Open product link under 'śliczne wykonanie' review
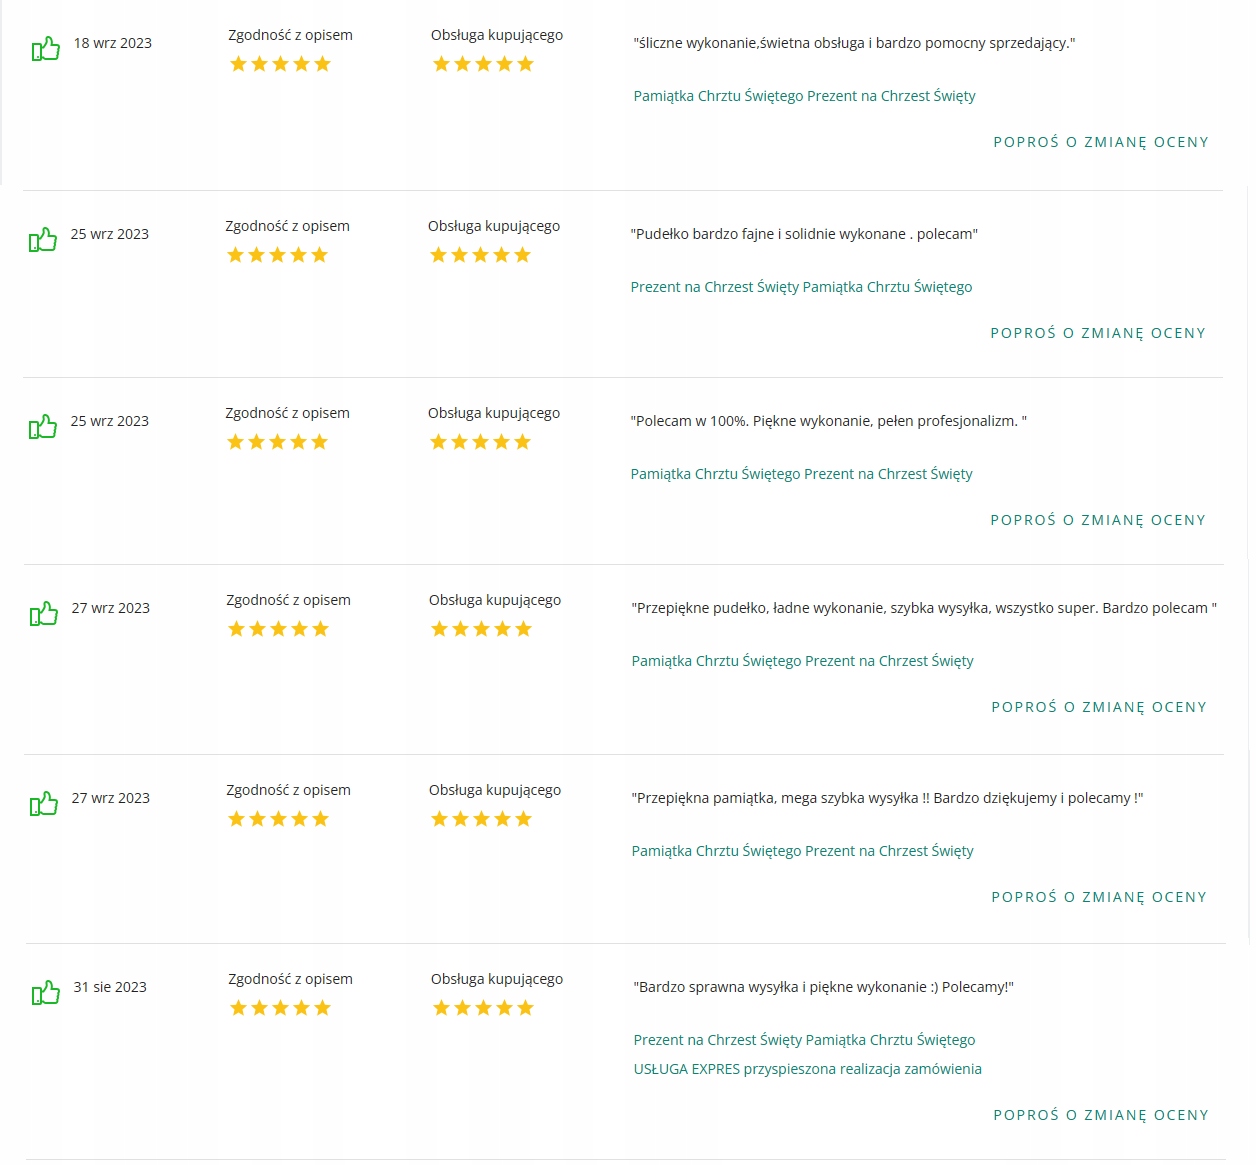Image resolution: width=1257 pixels, height=1165 pixels. pos(804,96)
